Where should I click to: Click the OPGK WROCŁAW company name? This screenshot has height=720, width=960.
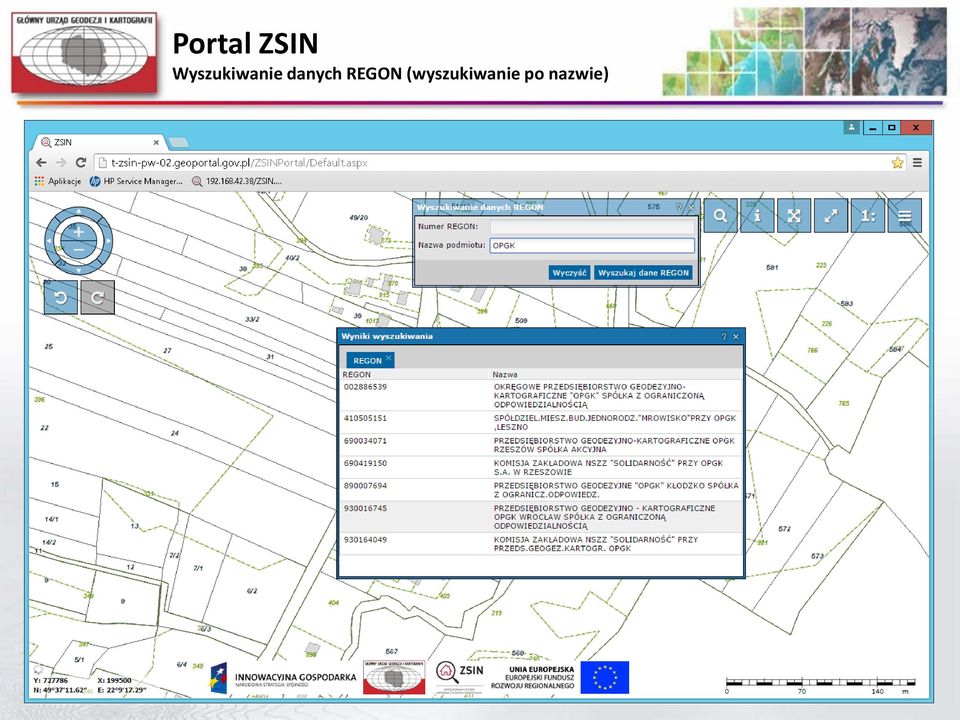[604, 517]
